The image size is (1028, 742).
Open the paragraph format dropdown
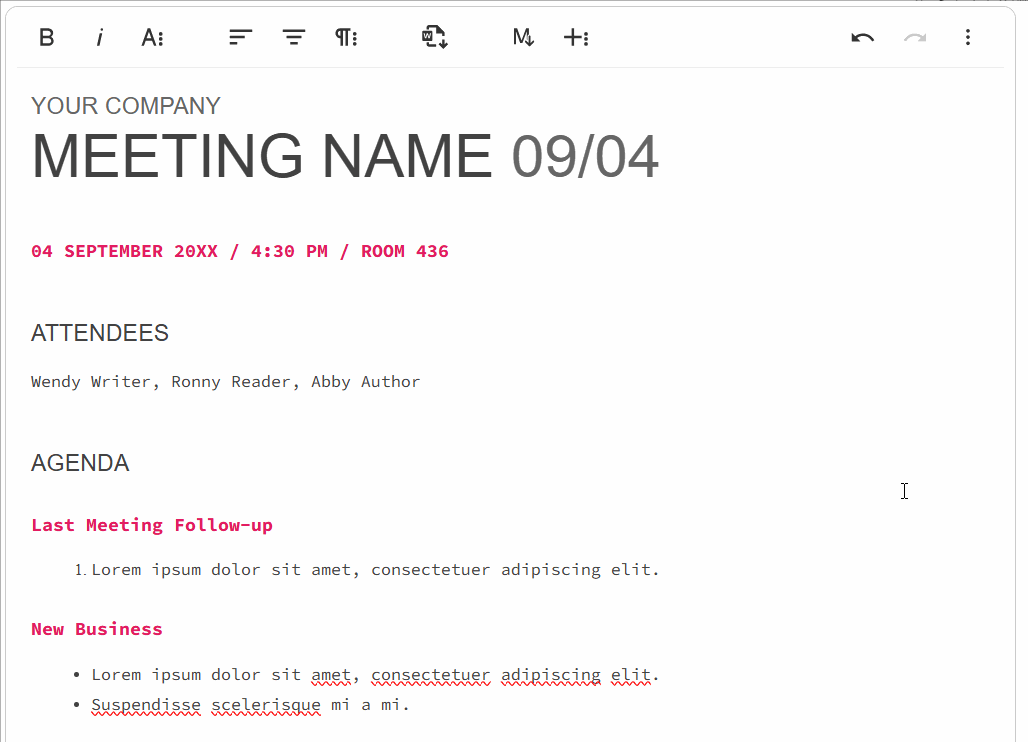(x=346, y=38)
